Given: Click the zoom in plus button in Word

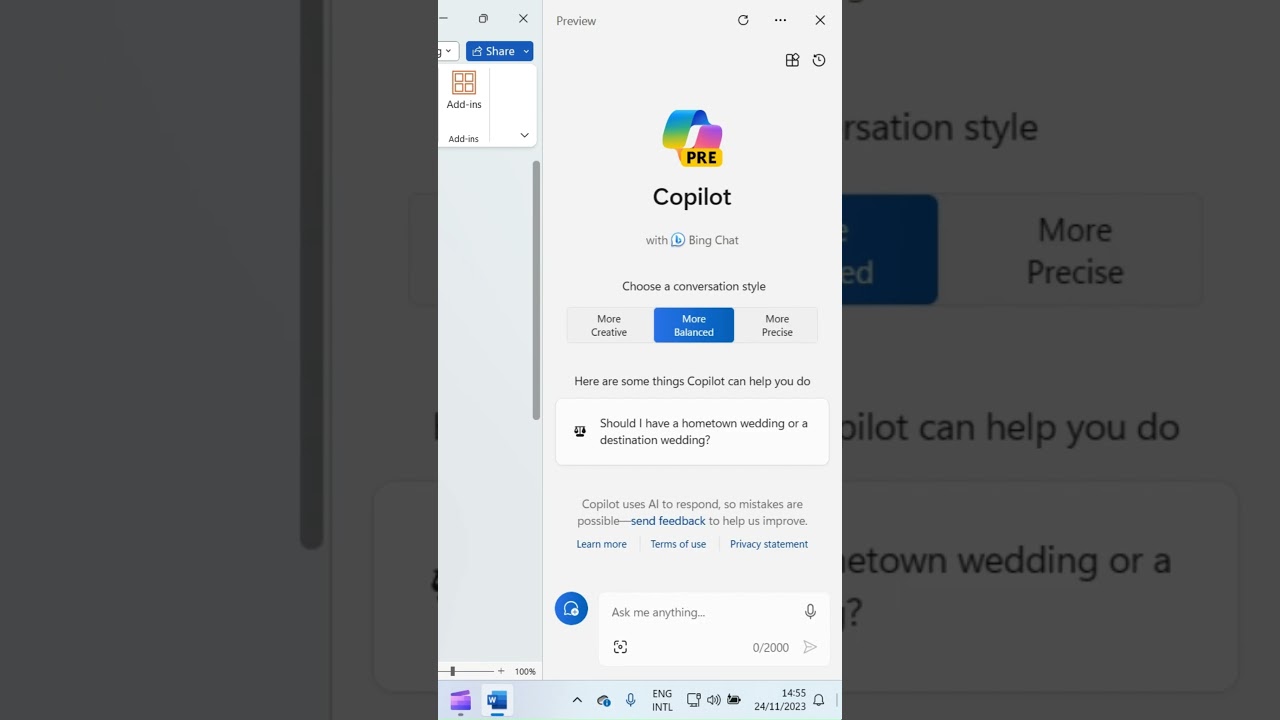Looking at the screenshot, I should click(501, 671).
